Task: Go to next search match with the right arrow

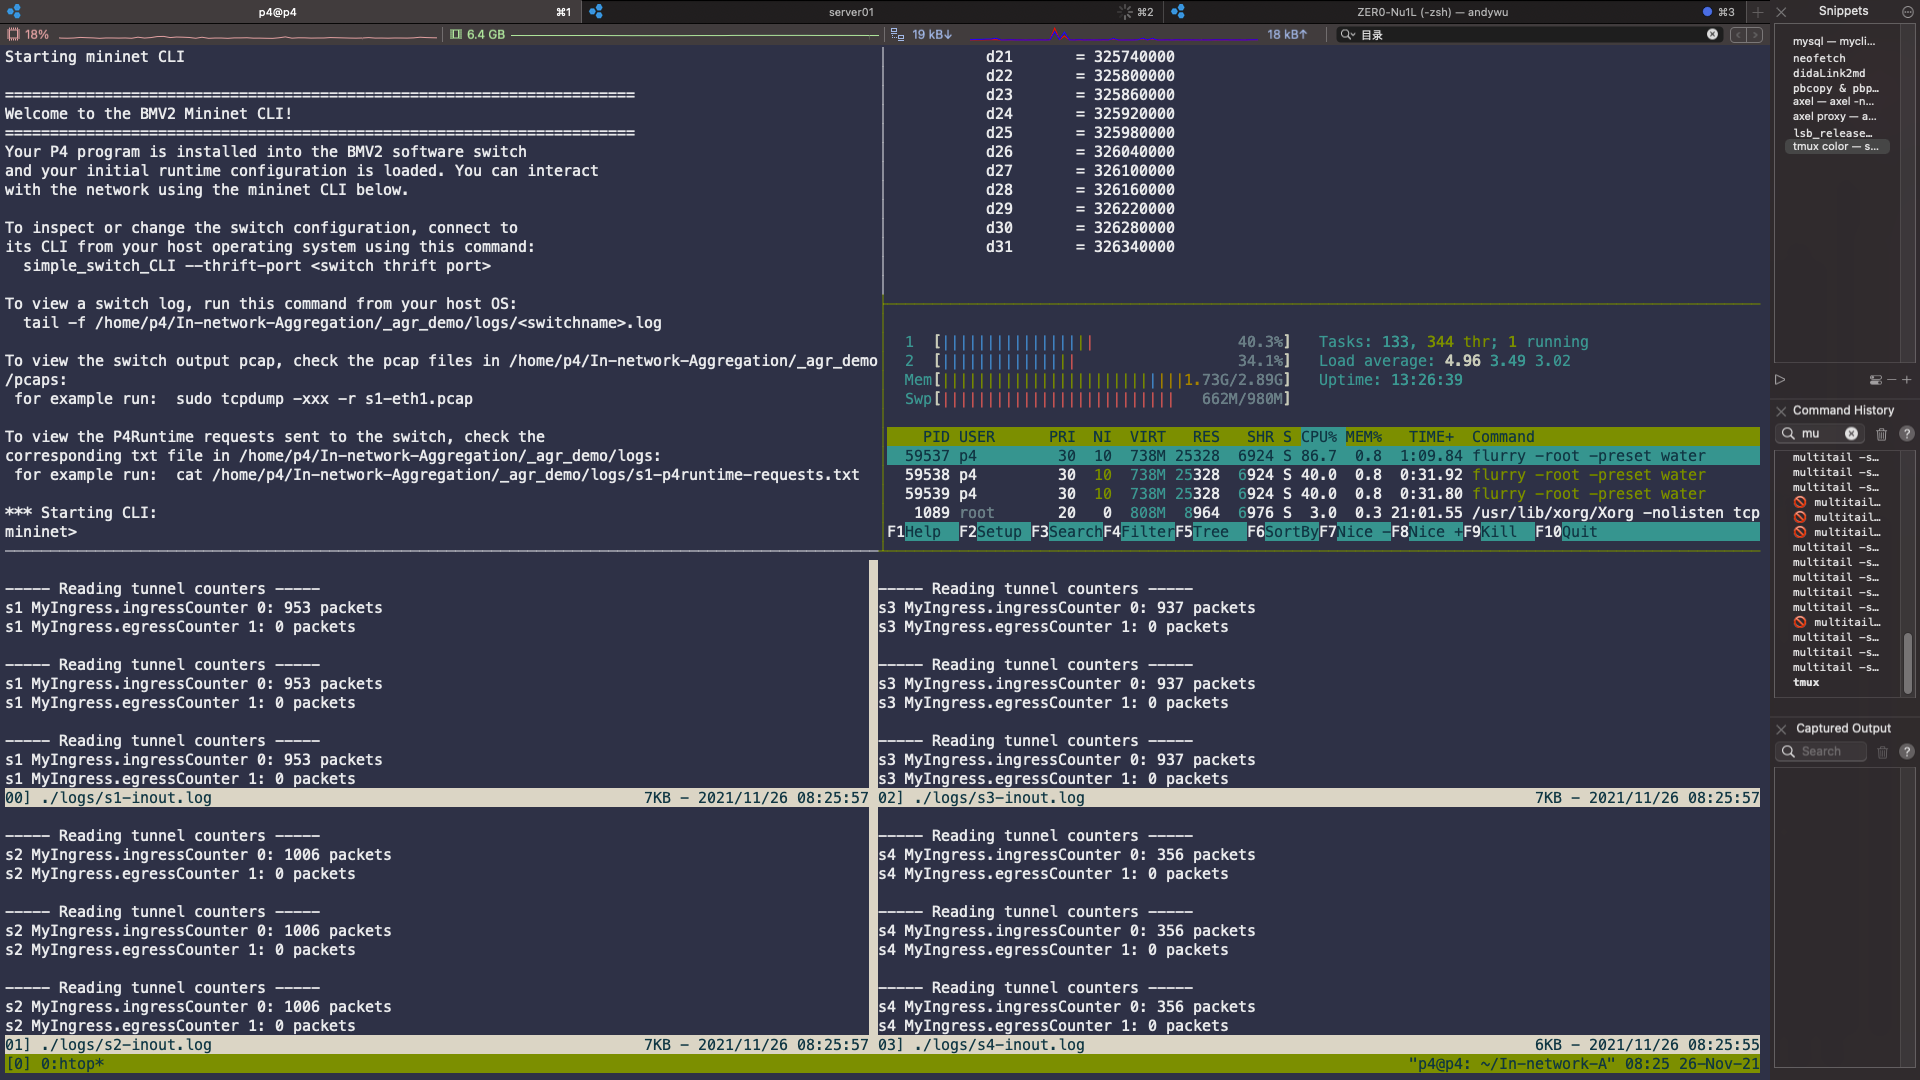Action: tap(1755, 35)
